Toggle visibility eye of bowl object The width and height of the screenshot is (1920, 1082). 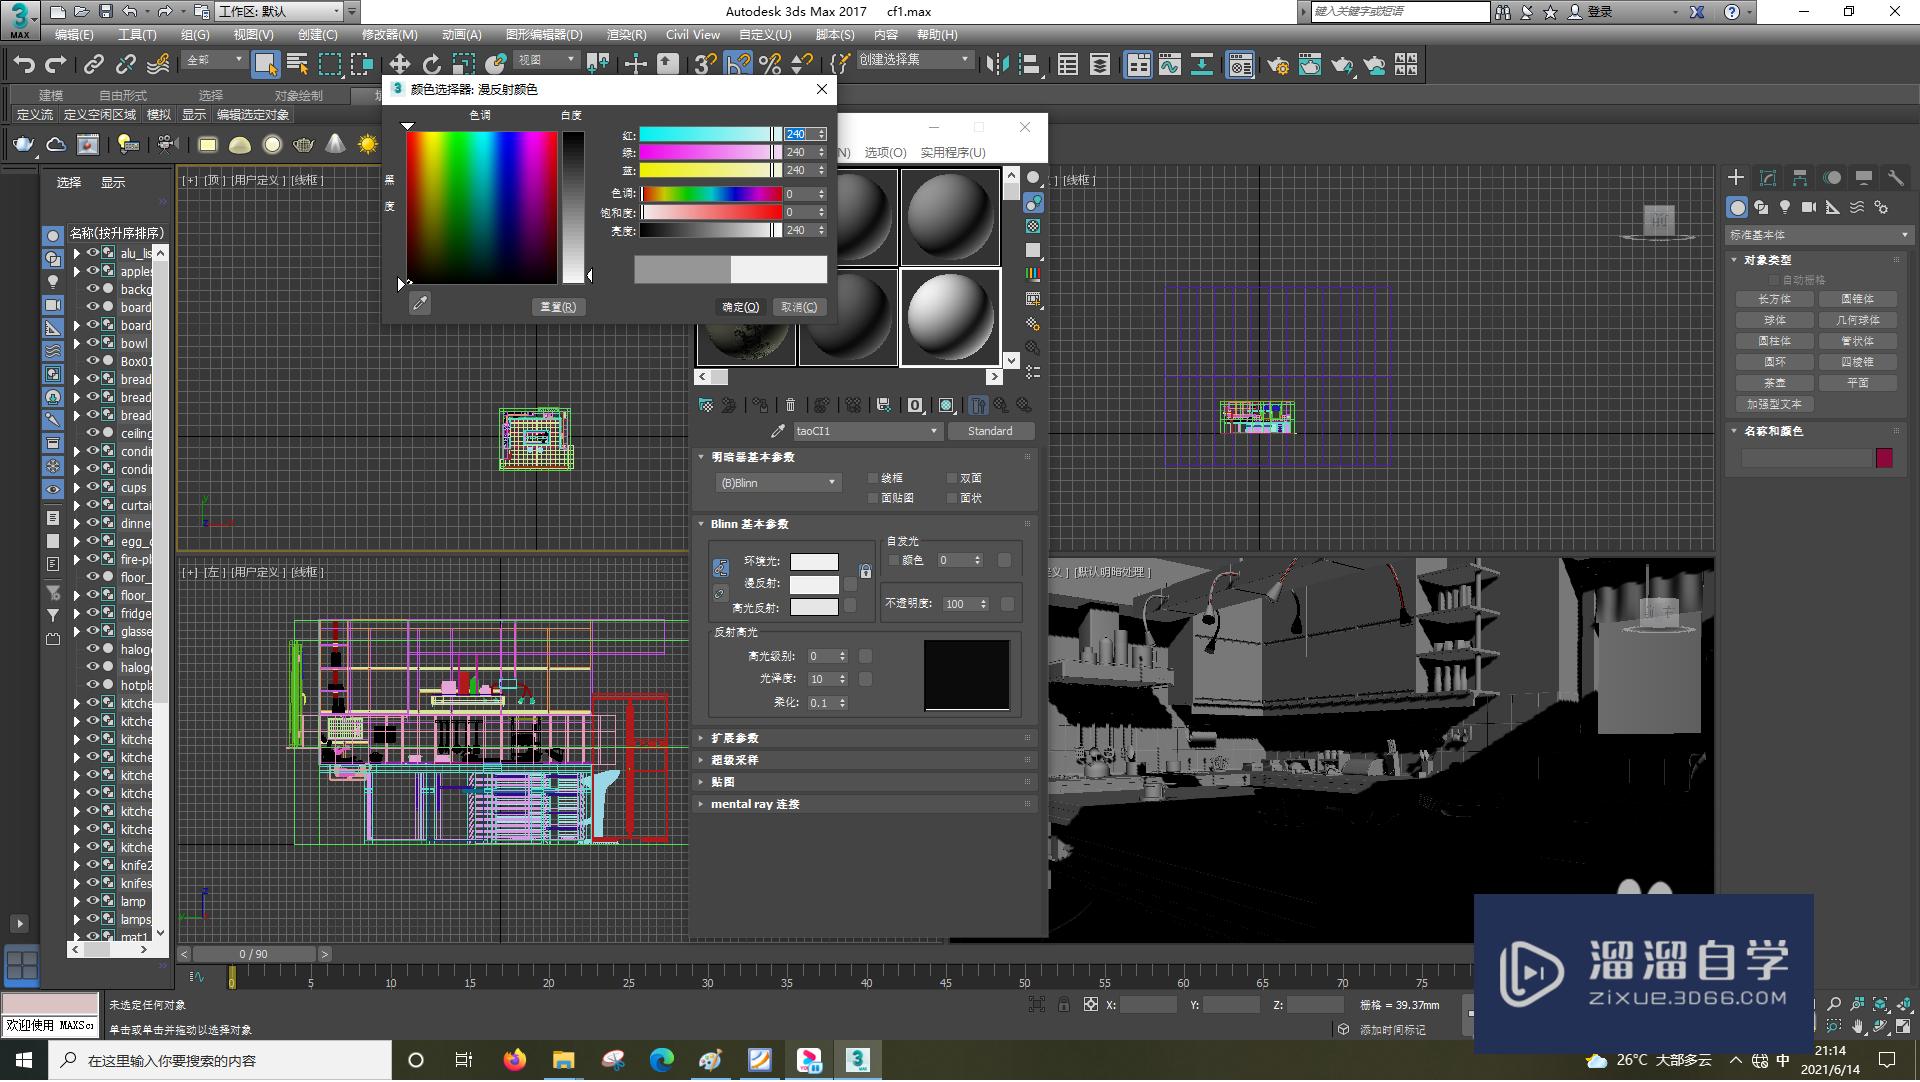point(93,343)
